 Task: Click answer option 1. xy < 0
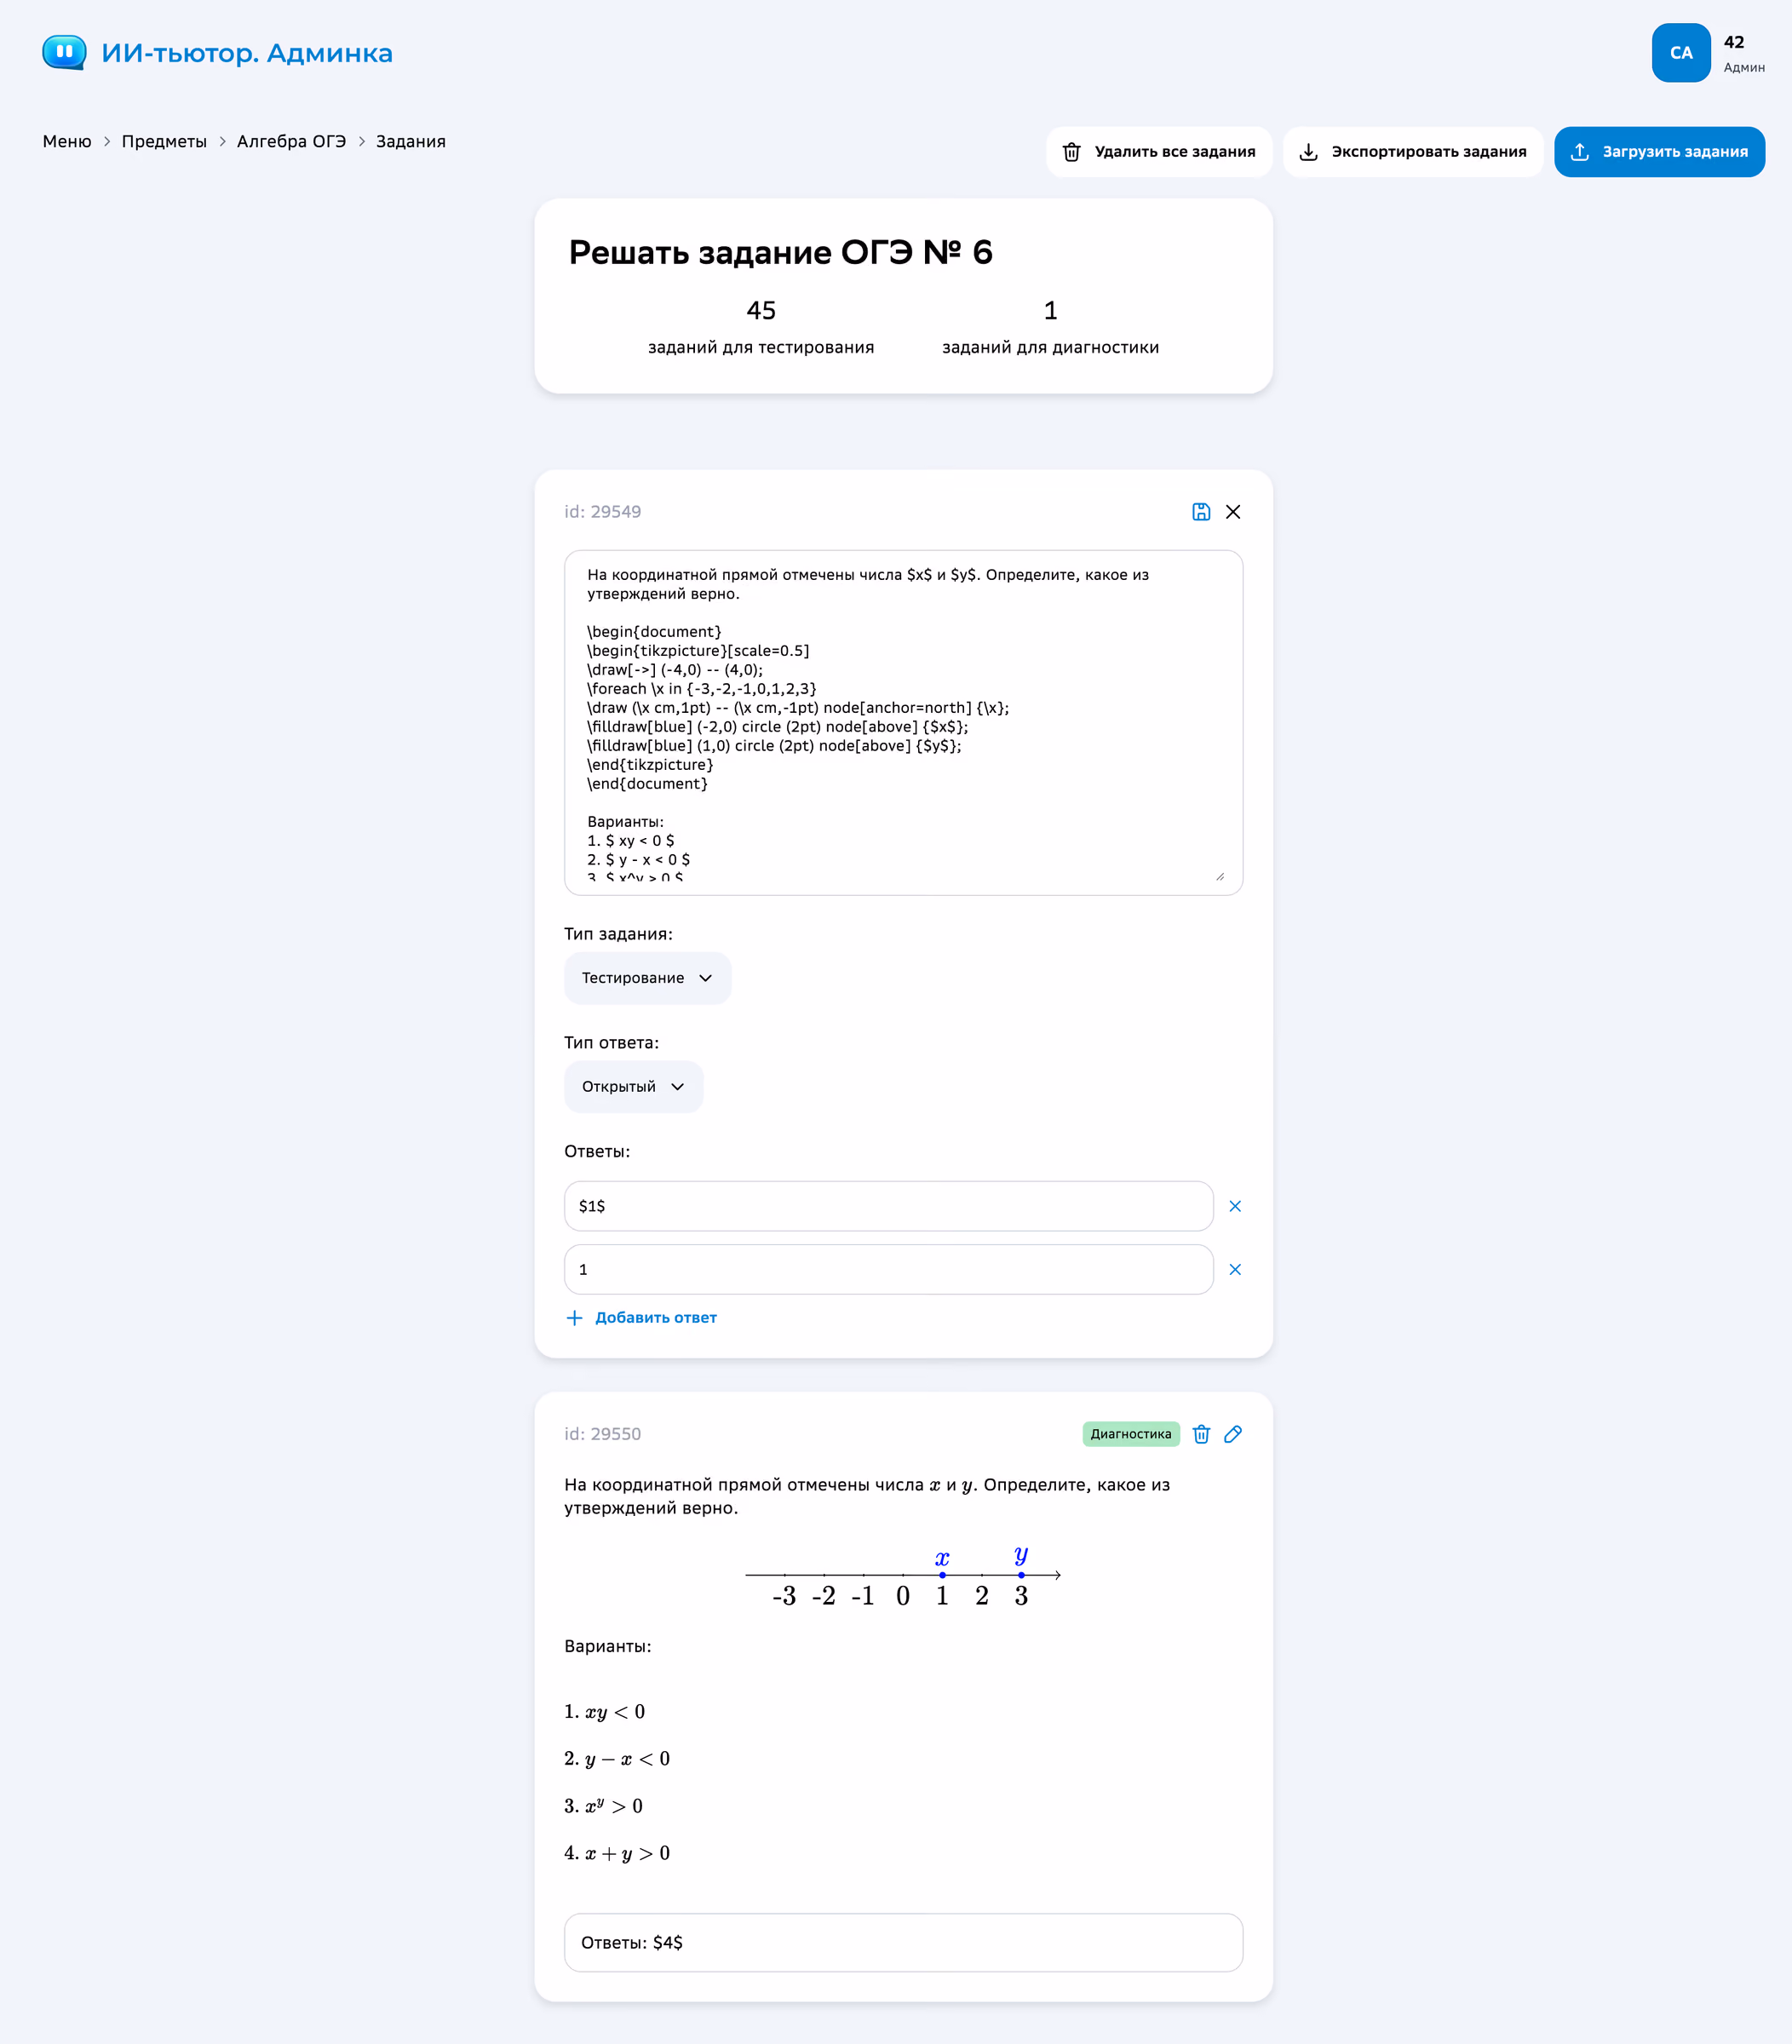(x=605, y=1712)
